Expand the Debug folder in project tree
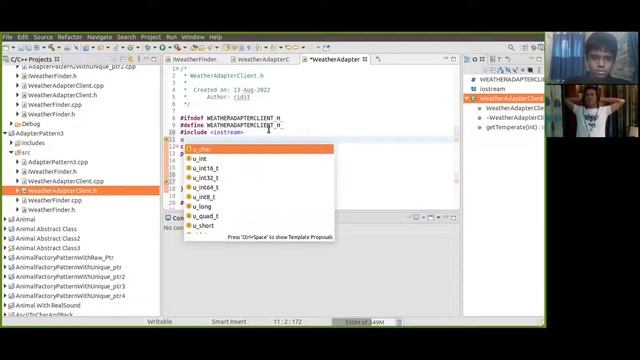Viewport: 640px width, 360px height. click(11, 124)
